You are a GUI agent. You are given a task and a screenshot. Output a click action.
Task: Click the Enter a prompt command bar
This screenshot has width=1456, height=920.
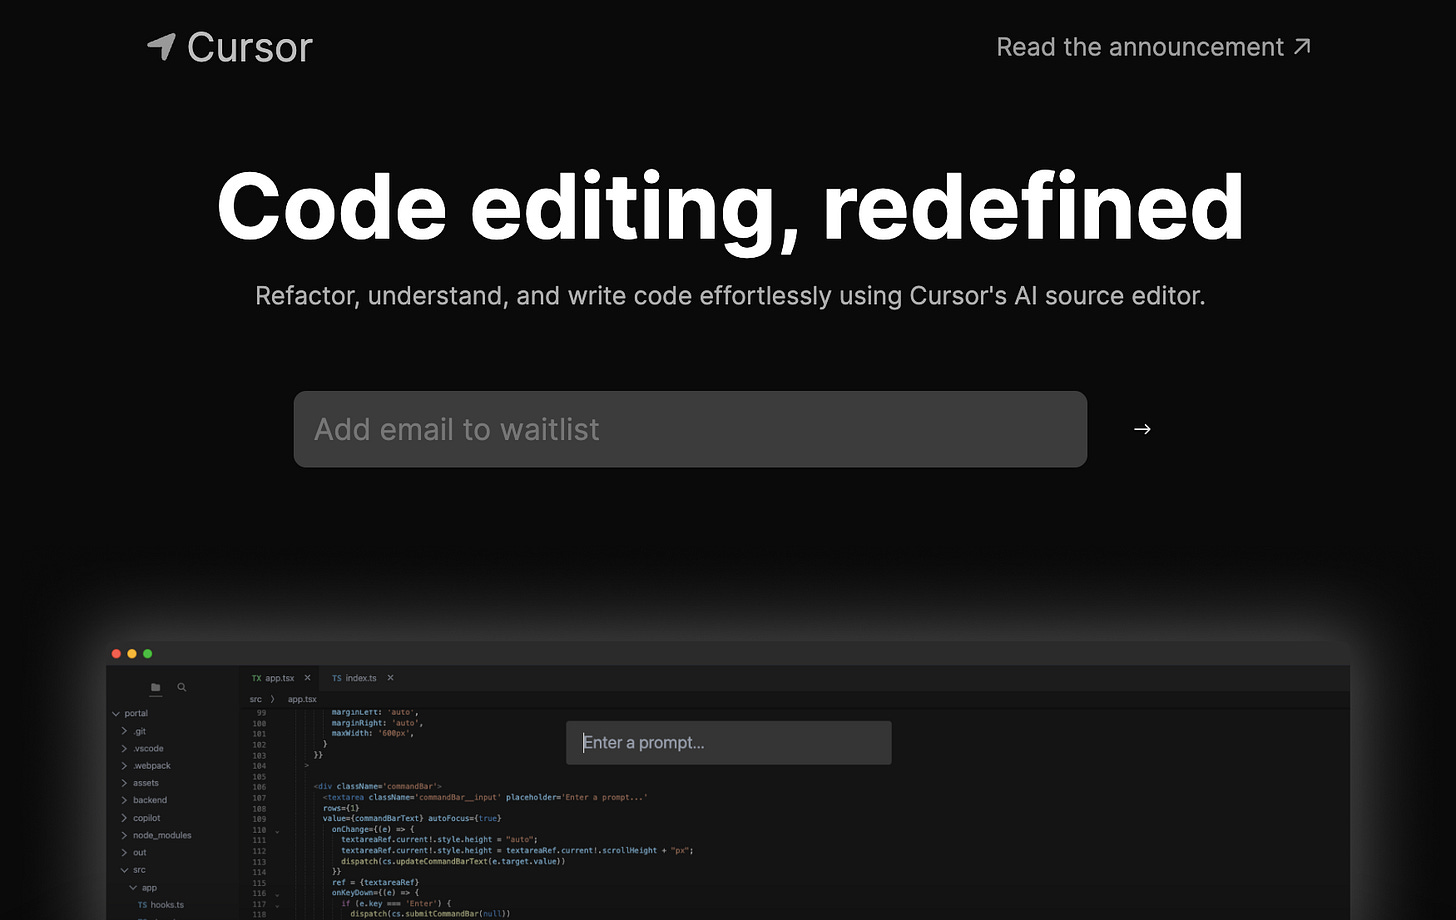(x=728, y=743)
